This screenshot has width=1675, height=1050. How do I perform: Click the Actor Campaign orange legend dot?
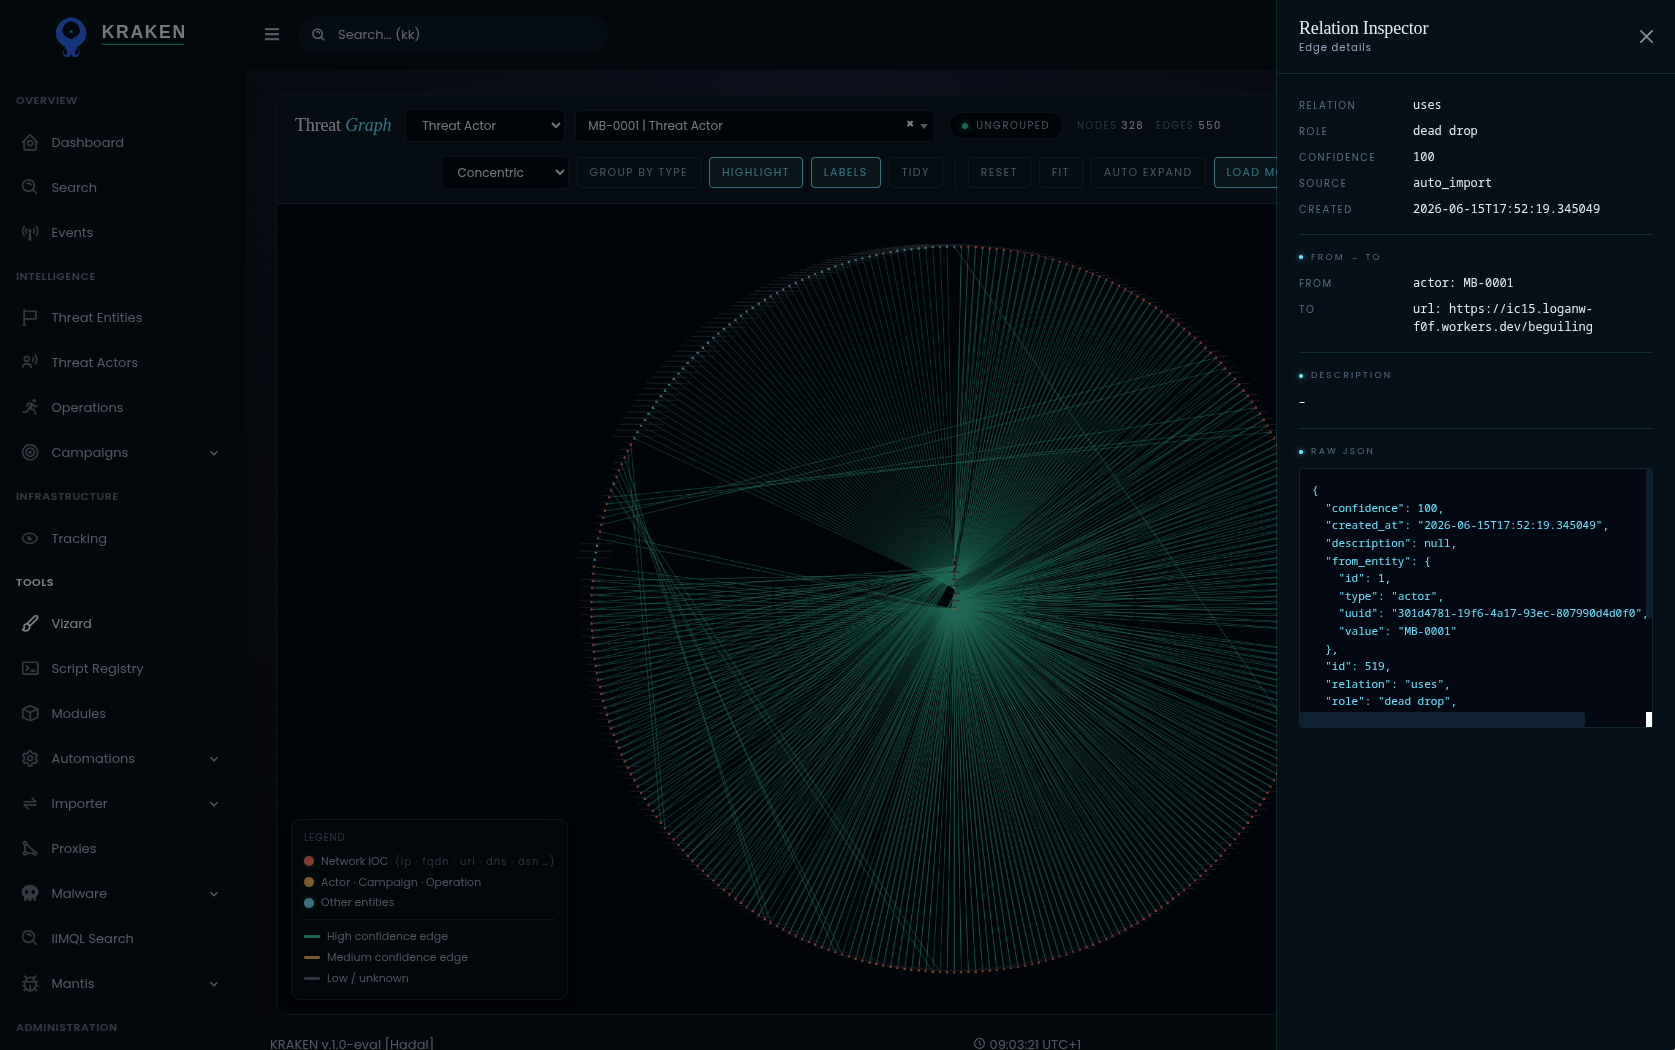(309, 882)
